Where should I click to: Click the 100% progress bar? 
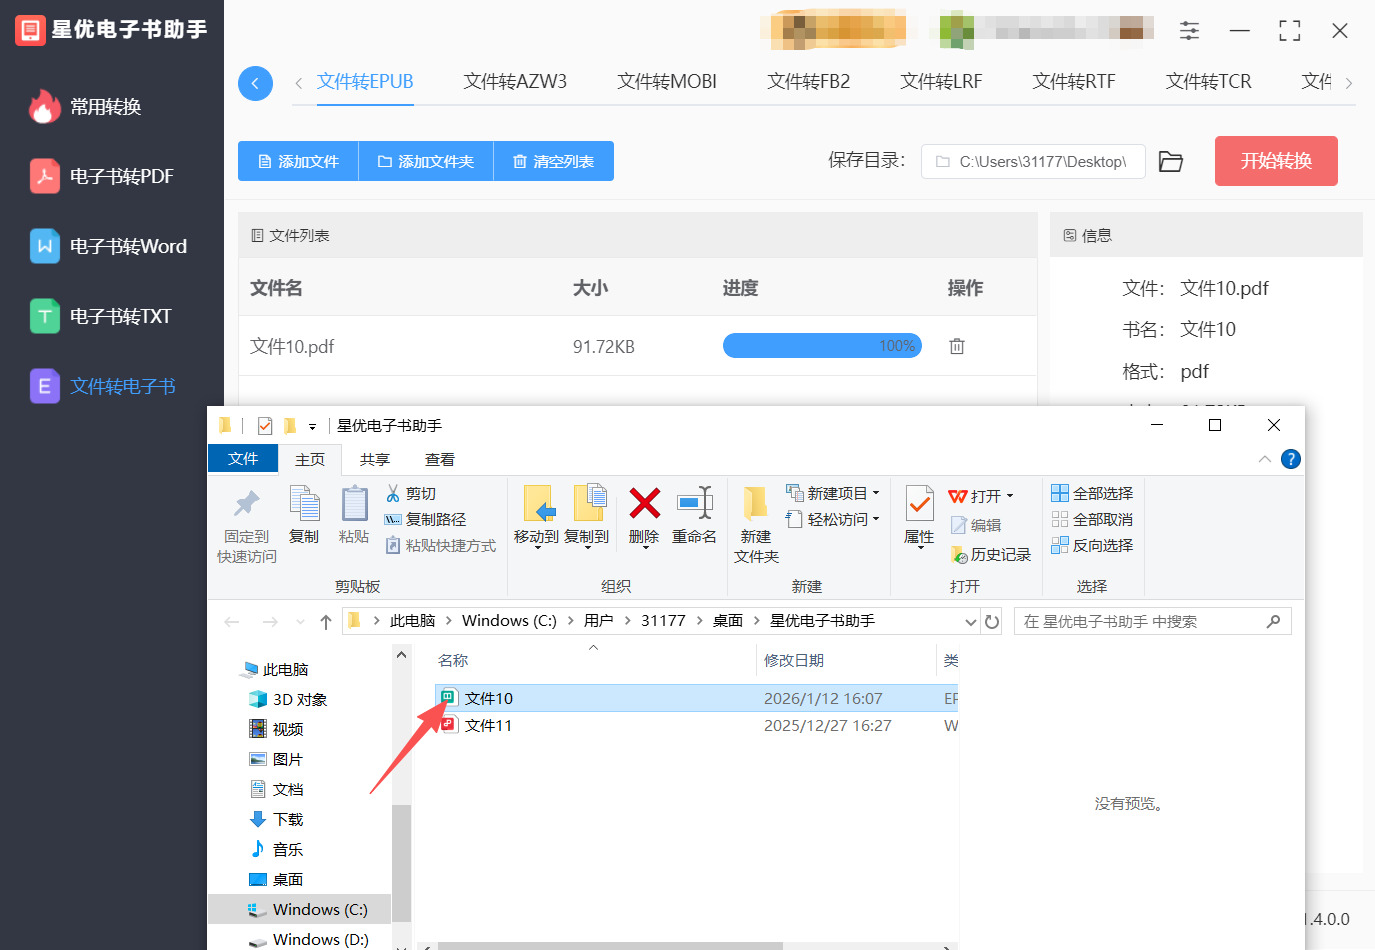click(x=821, y=346)
